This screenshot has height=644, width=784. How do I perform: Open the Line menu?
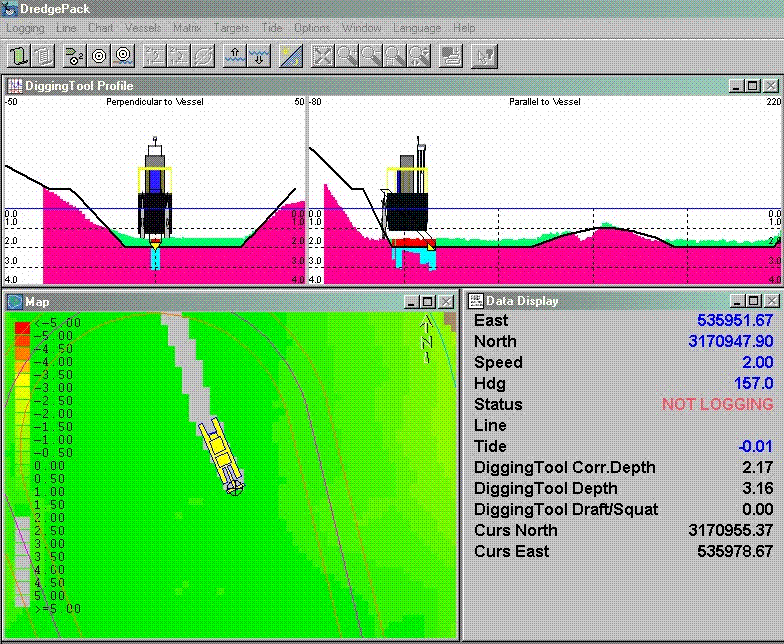click(x=66, y=28)
